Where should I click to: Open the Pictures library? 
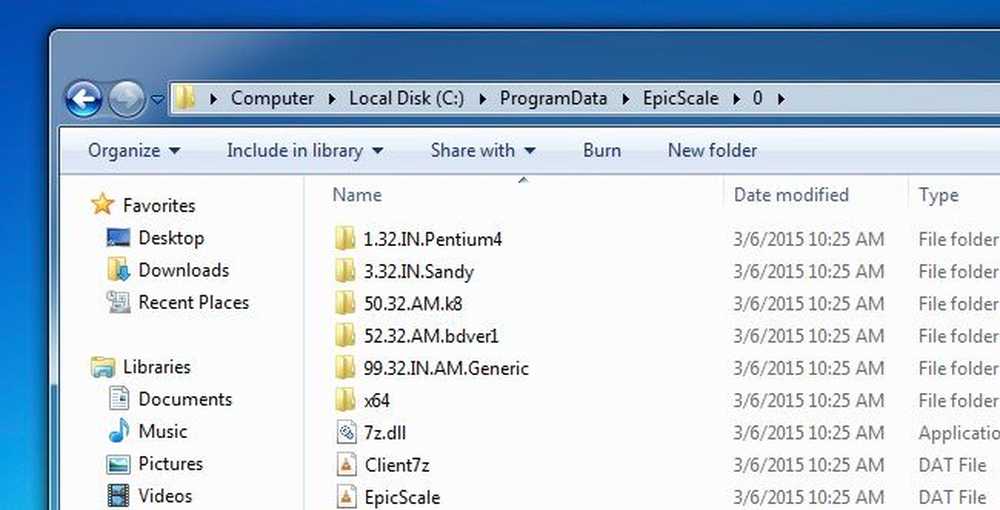click(170, 463)
